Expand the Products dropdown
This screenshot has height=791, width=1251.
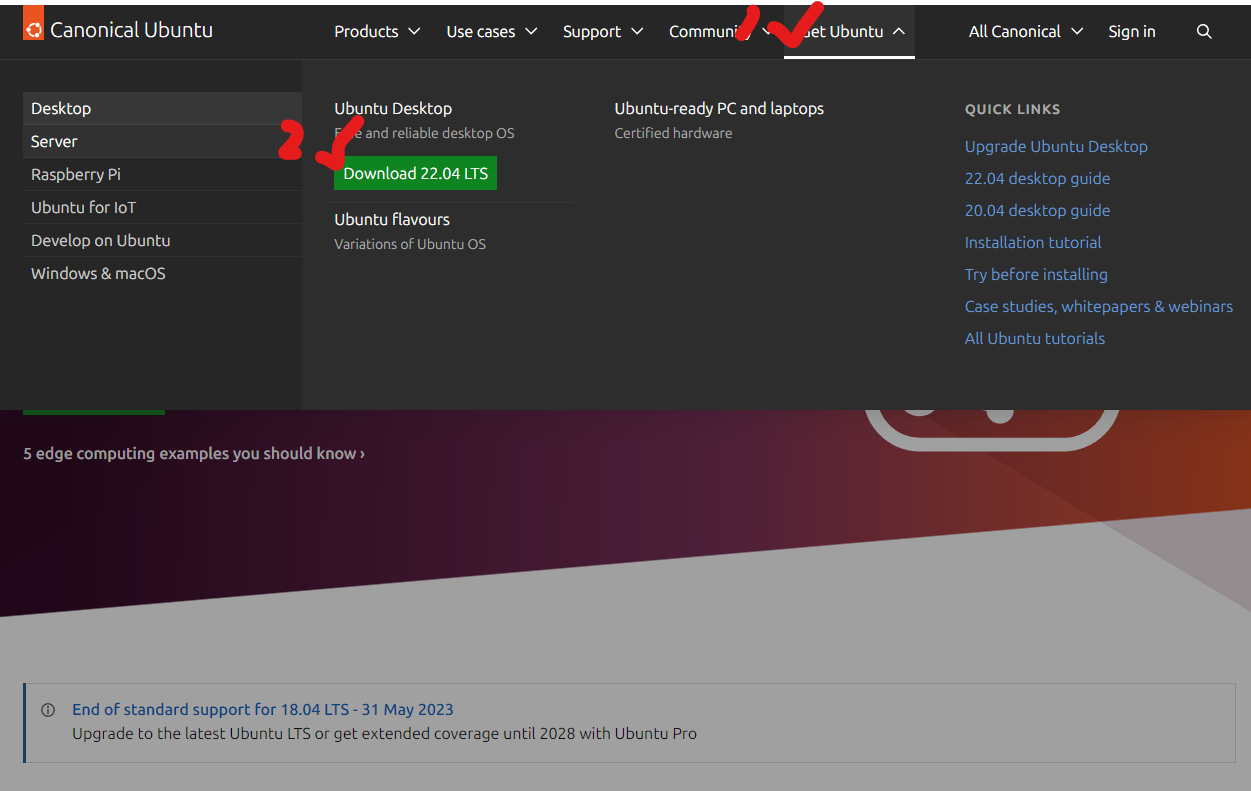377,32
